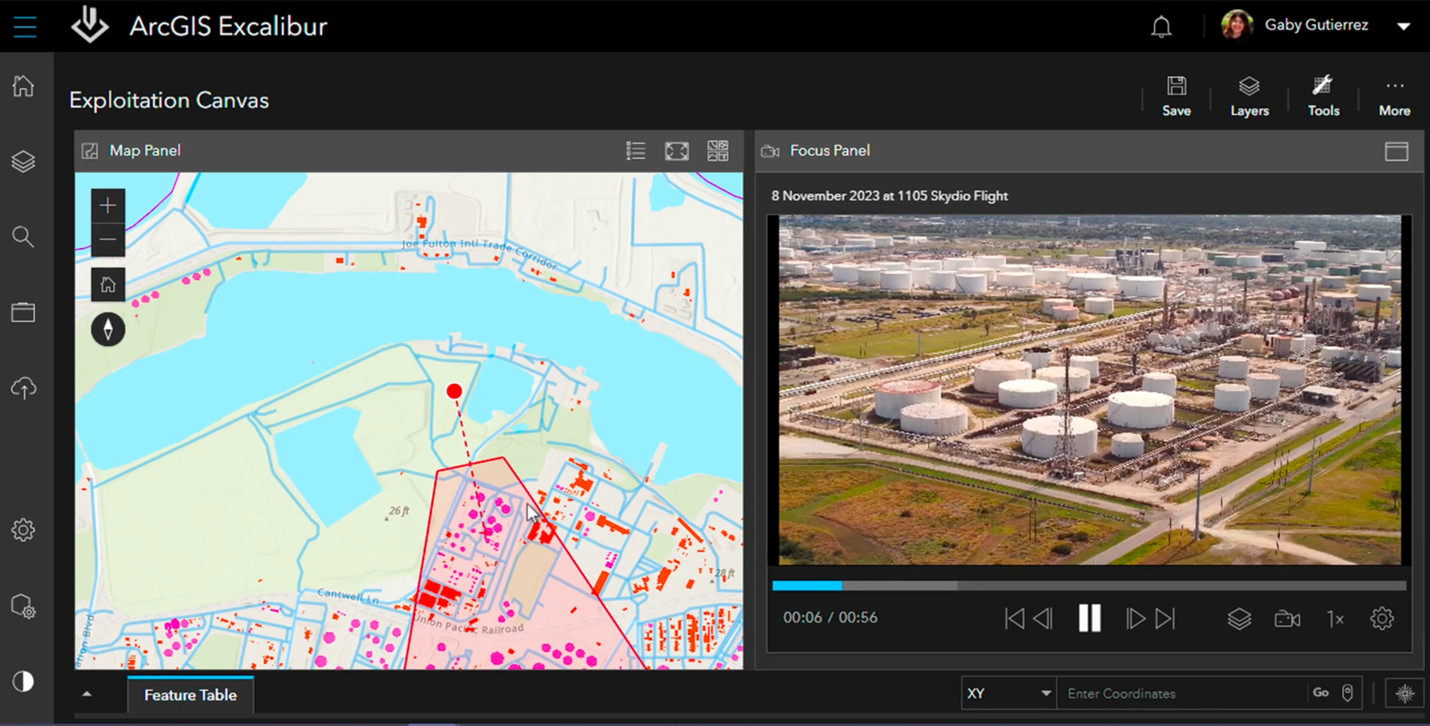This screenshot has width=1430, height=726.
Task: Click the video progress bar to seek
Action: click(1090, 585)
